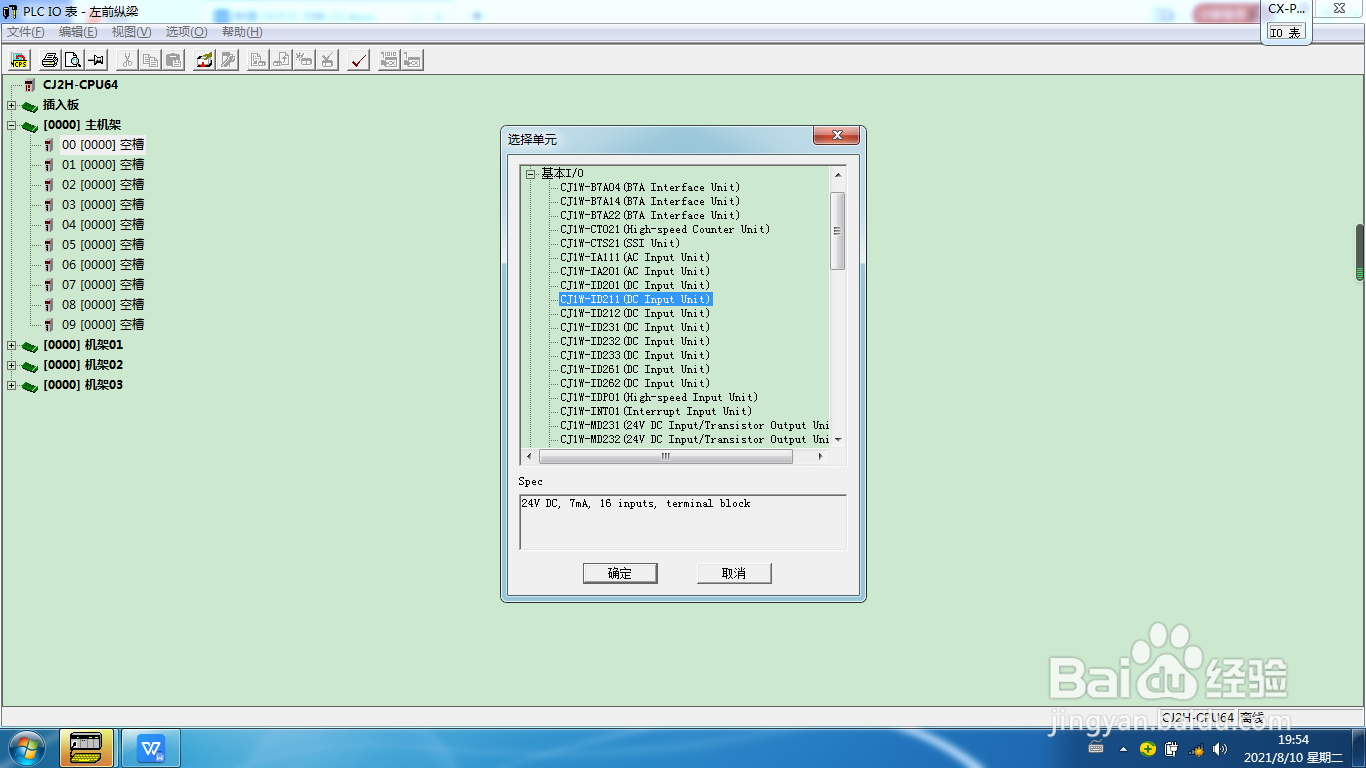Select CJ1W-ID201 (DC Input Unit)
The height and width of the screenshot is (768, 1366).
(x=635, y=285)
